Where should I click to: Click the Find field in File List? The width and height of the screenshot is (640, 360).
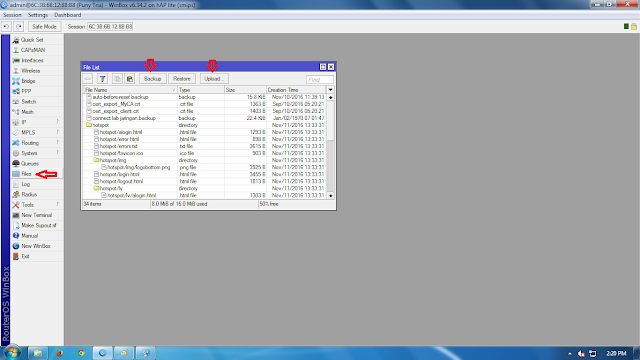click(320, 80)
